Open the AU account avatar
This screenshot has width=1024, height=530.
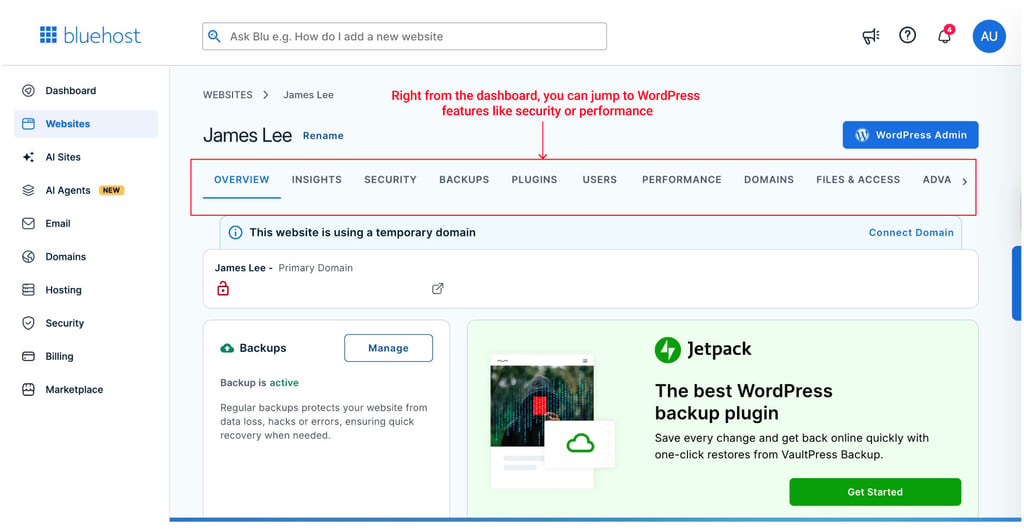(989, 36)
